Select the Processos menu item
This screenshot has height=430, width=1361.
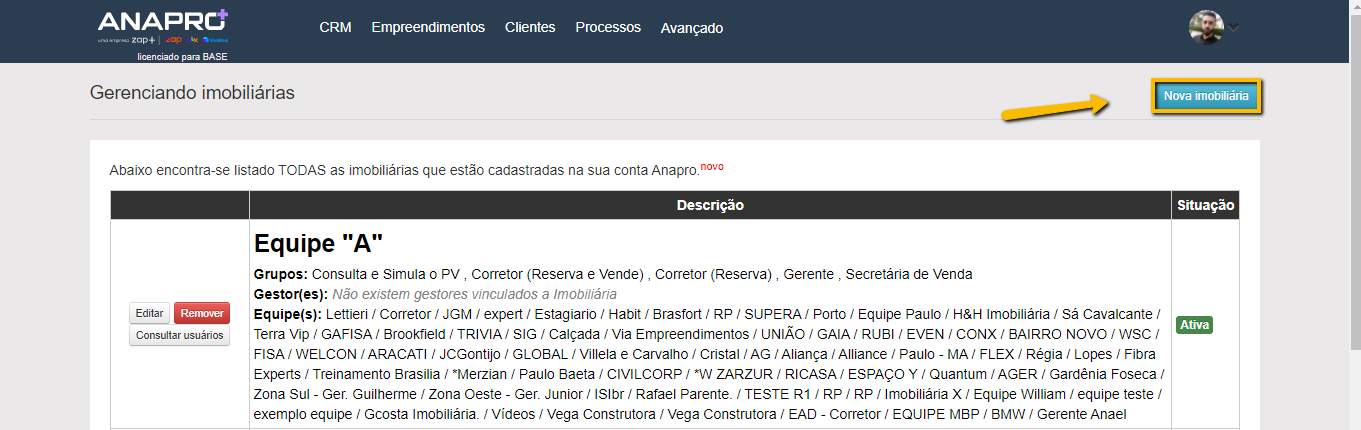[x=608, y=28]
